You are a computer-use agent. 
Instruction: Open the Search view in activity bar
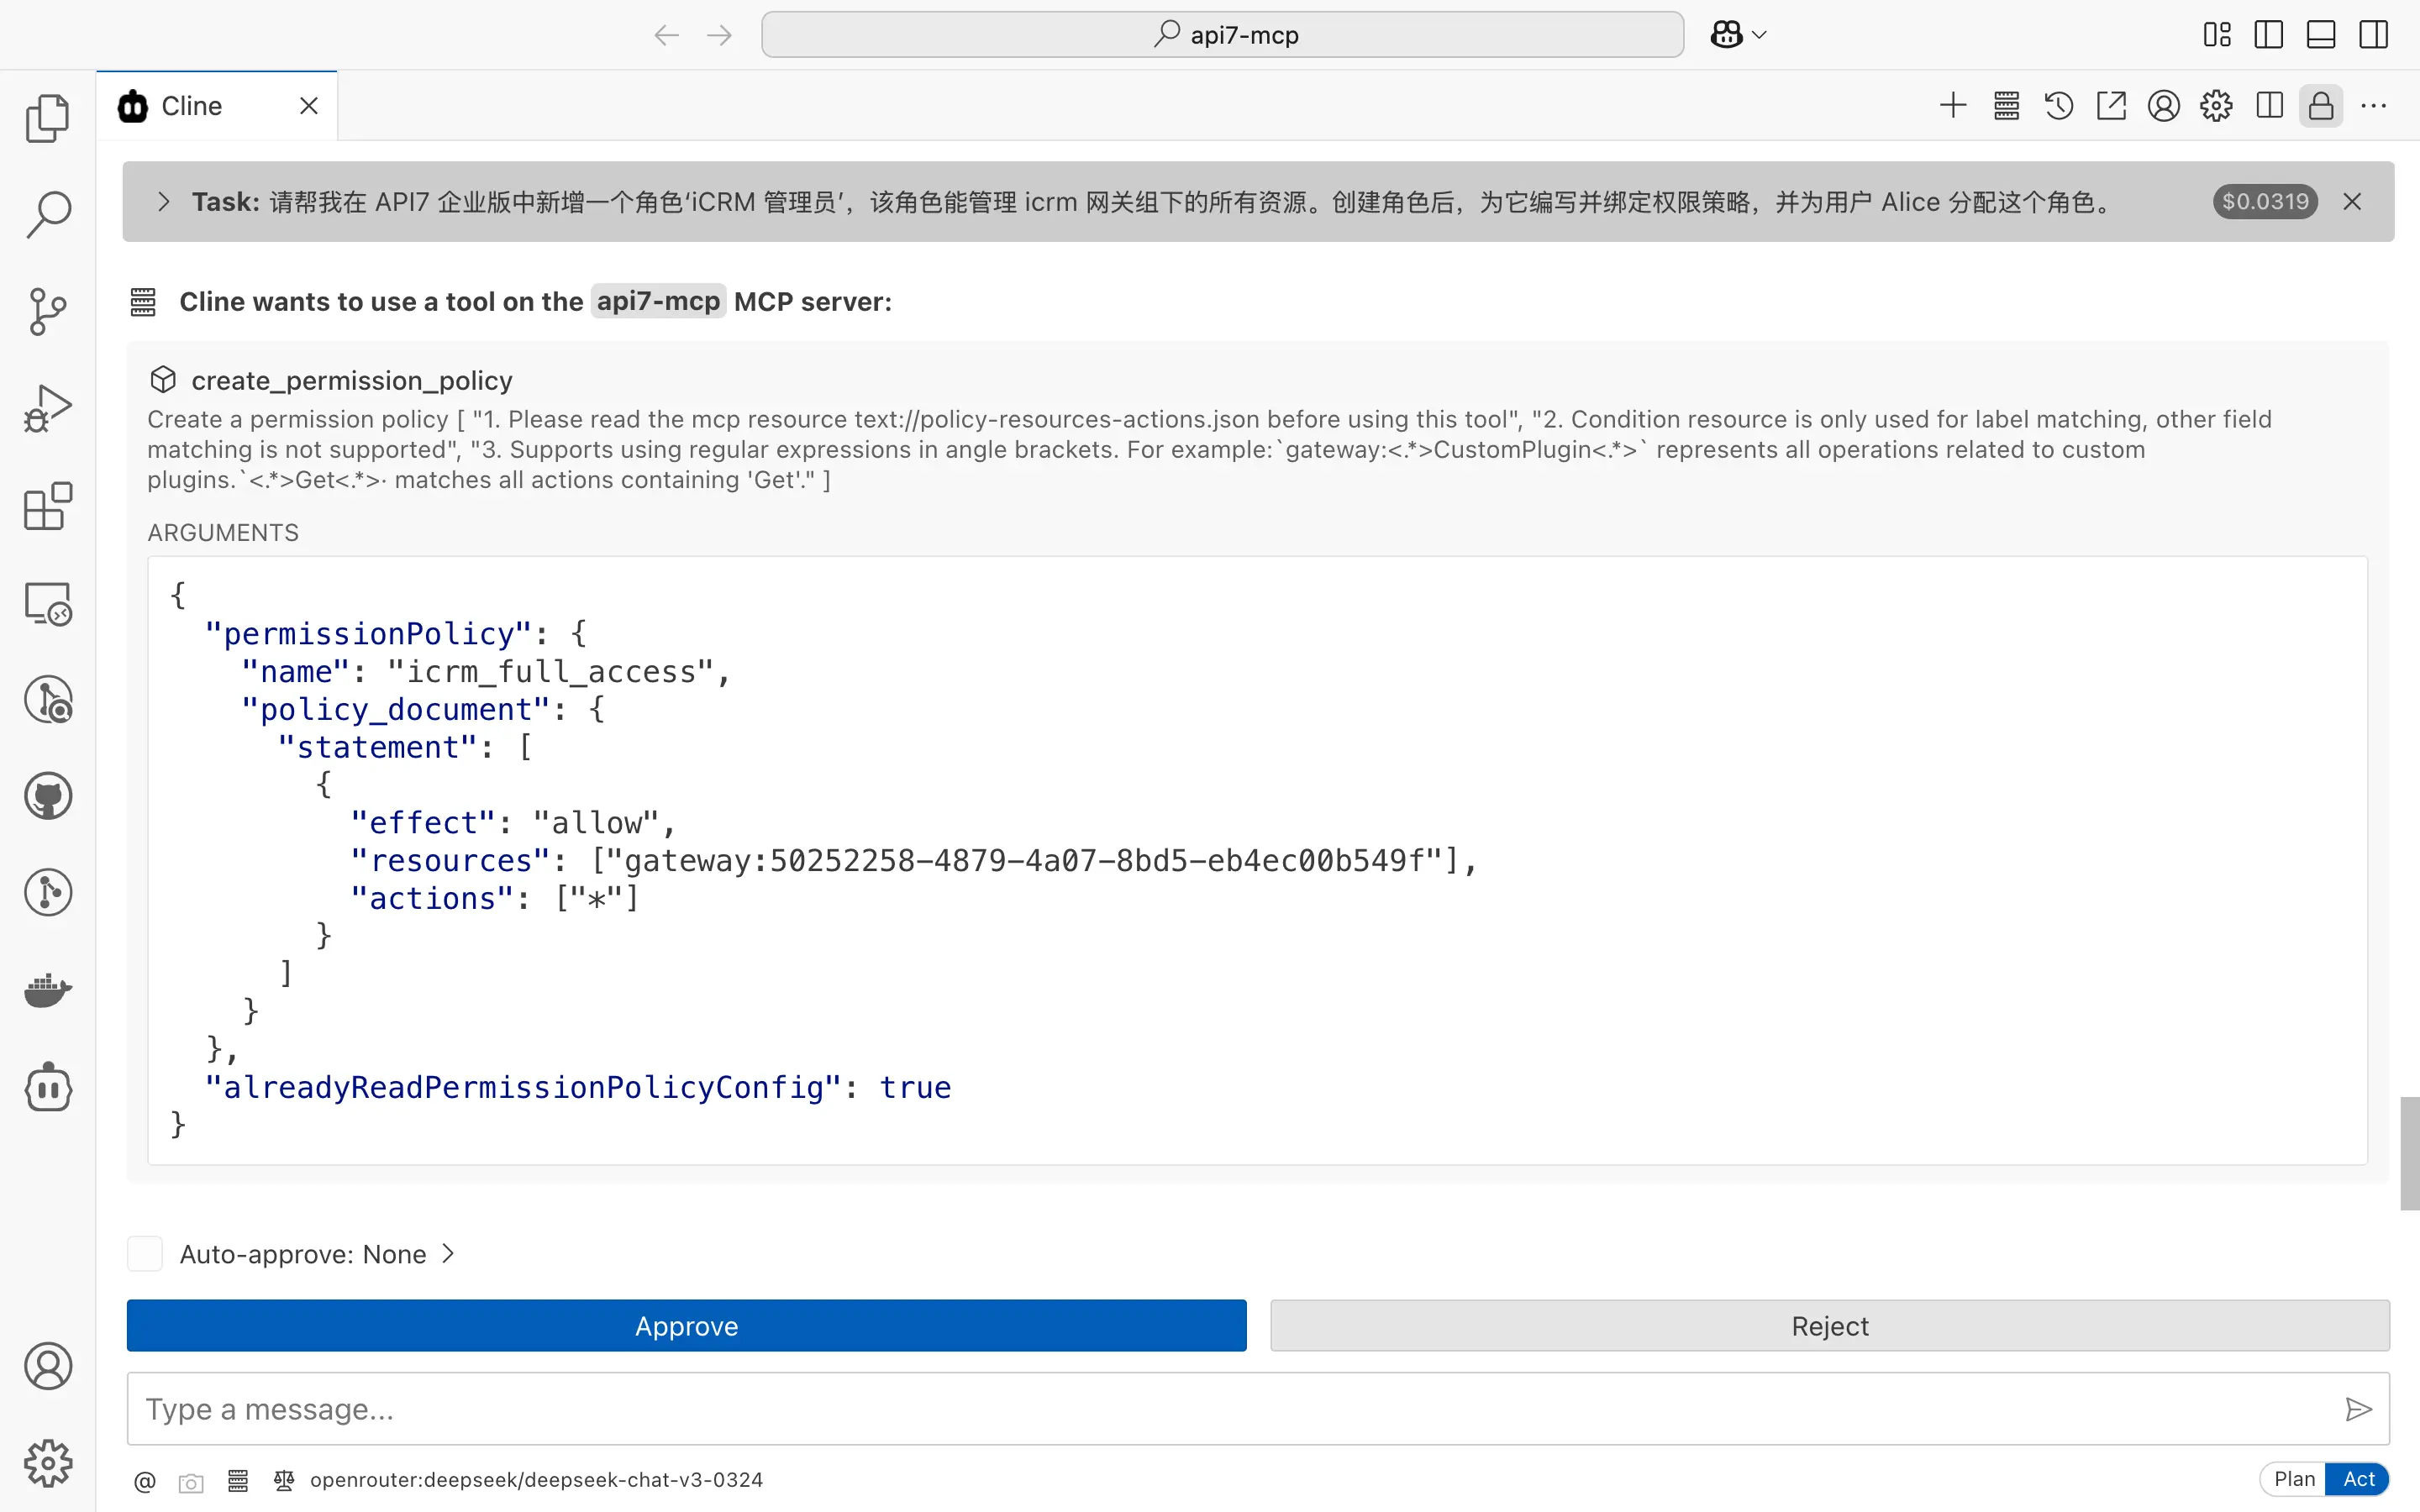click(x=47, y=214)
